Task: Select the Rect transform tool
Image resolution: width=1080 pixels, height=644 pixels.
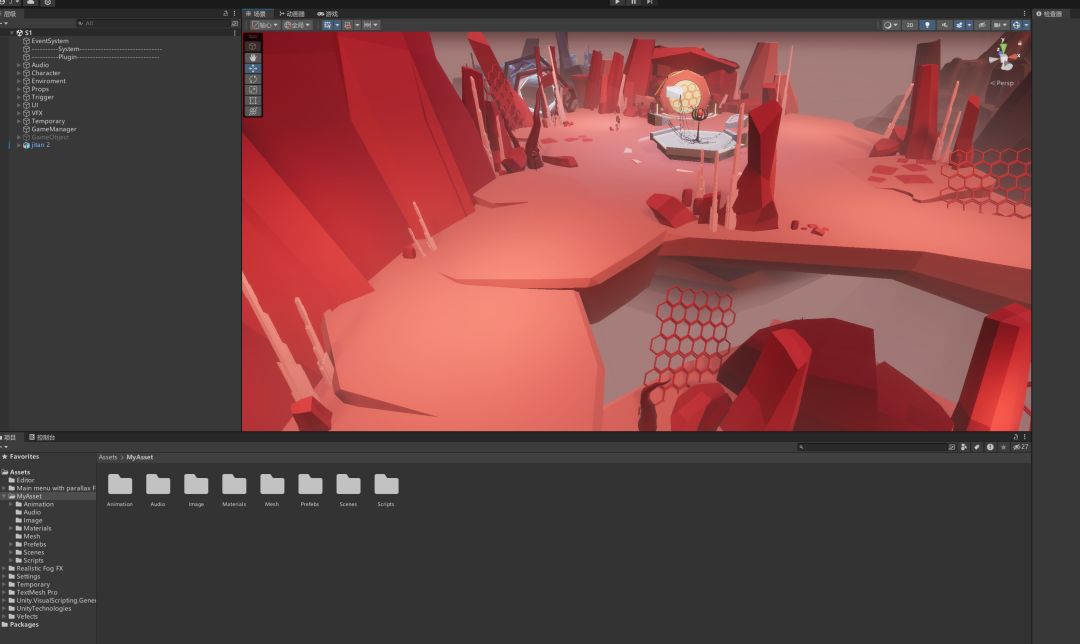Action: pyautogui.click(x=253, y=101)
